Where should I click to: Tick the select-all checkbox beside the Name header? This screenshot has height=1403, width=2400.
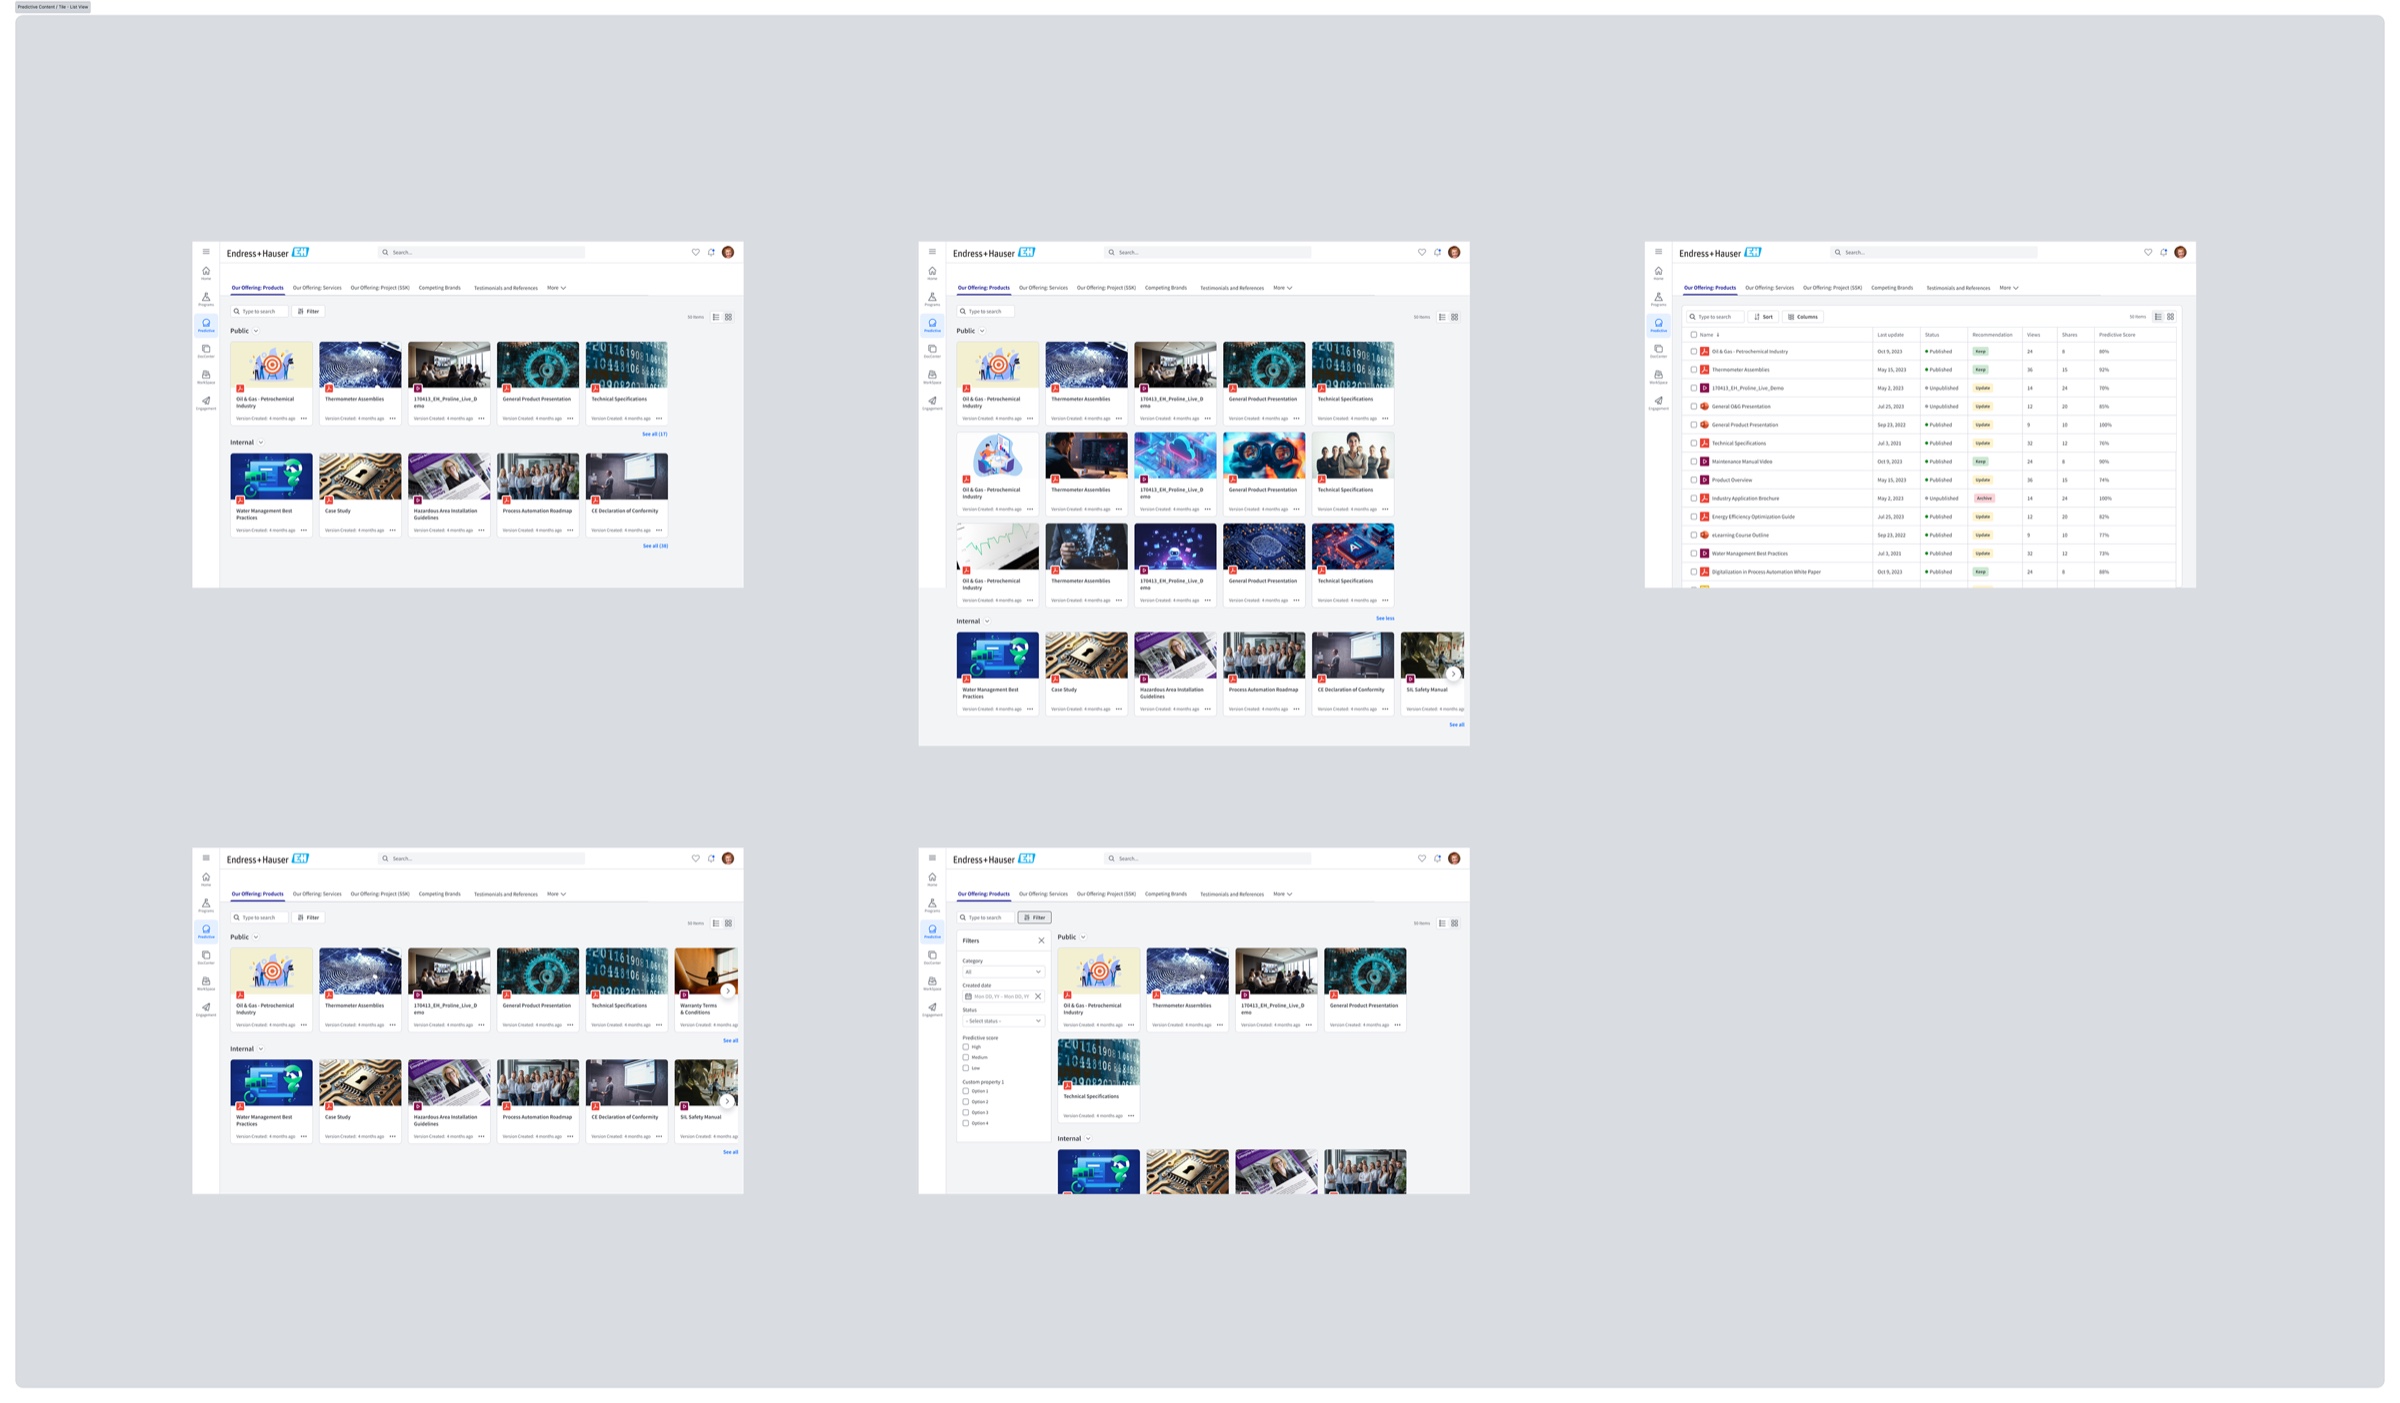(x=1693, y=335)
